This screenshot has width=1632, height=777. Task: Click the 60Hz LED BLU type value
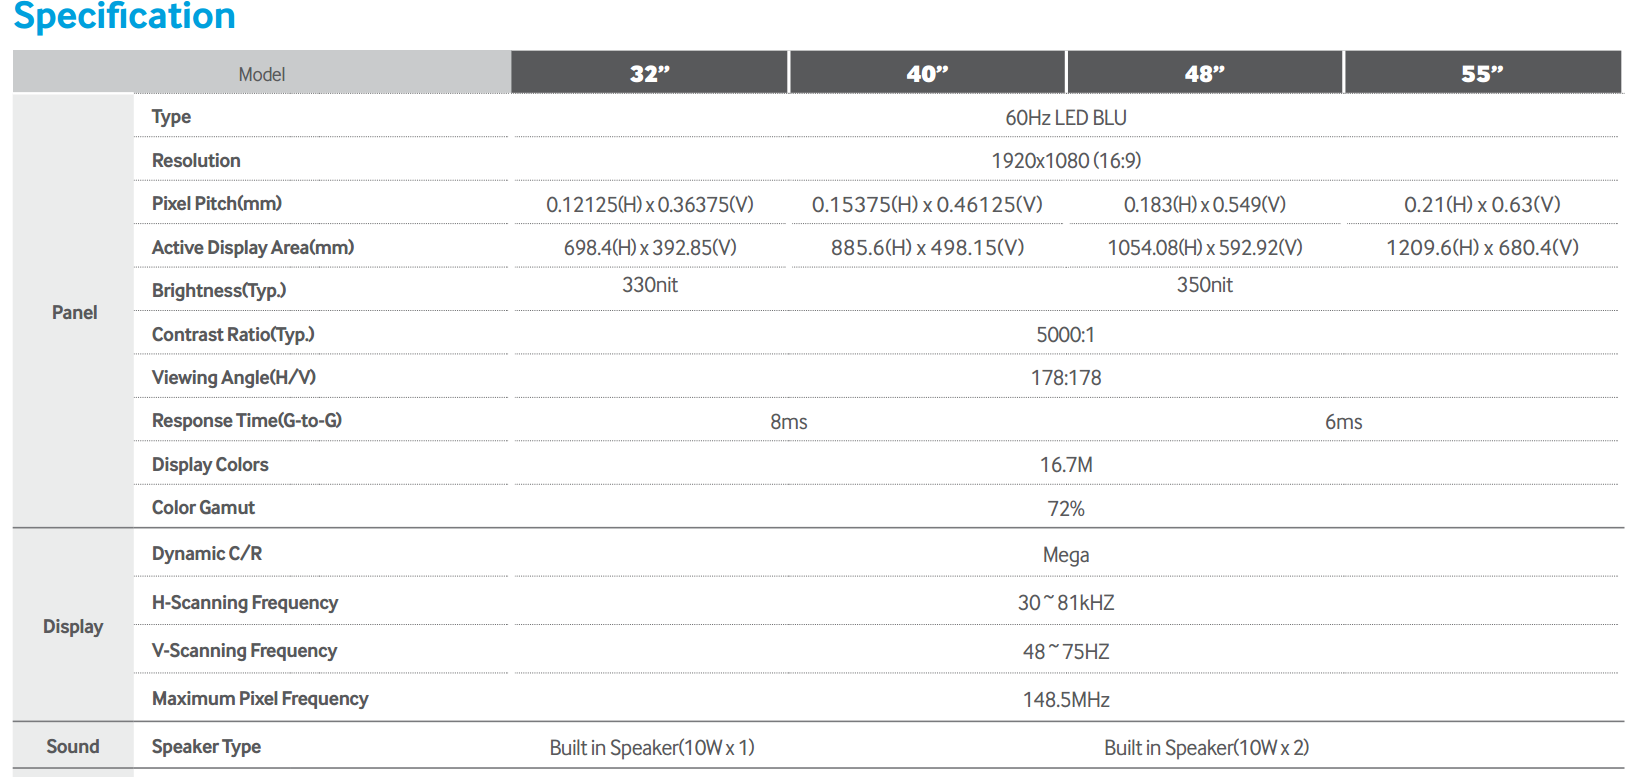click(x=1066, y=117)
